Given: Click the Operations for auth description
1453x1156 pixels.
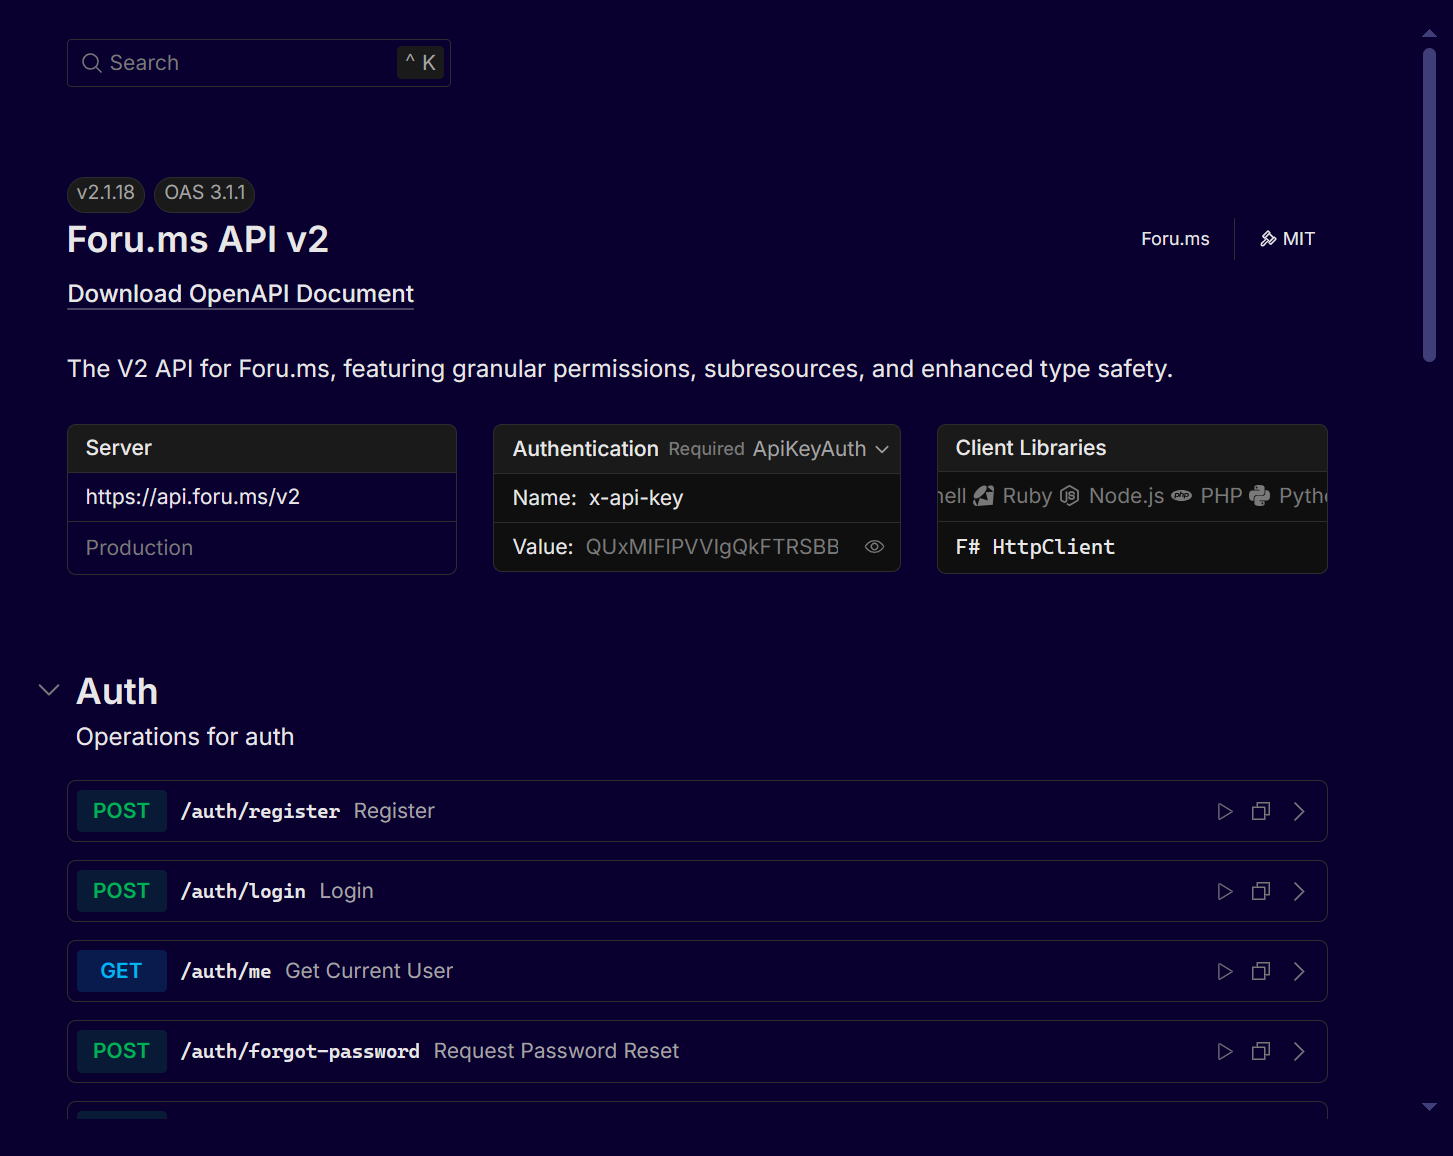Looking at the screenshot, I should (x=185, y=737).
